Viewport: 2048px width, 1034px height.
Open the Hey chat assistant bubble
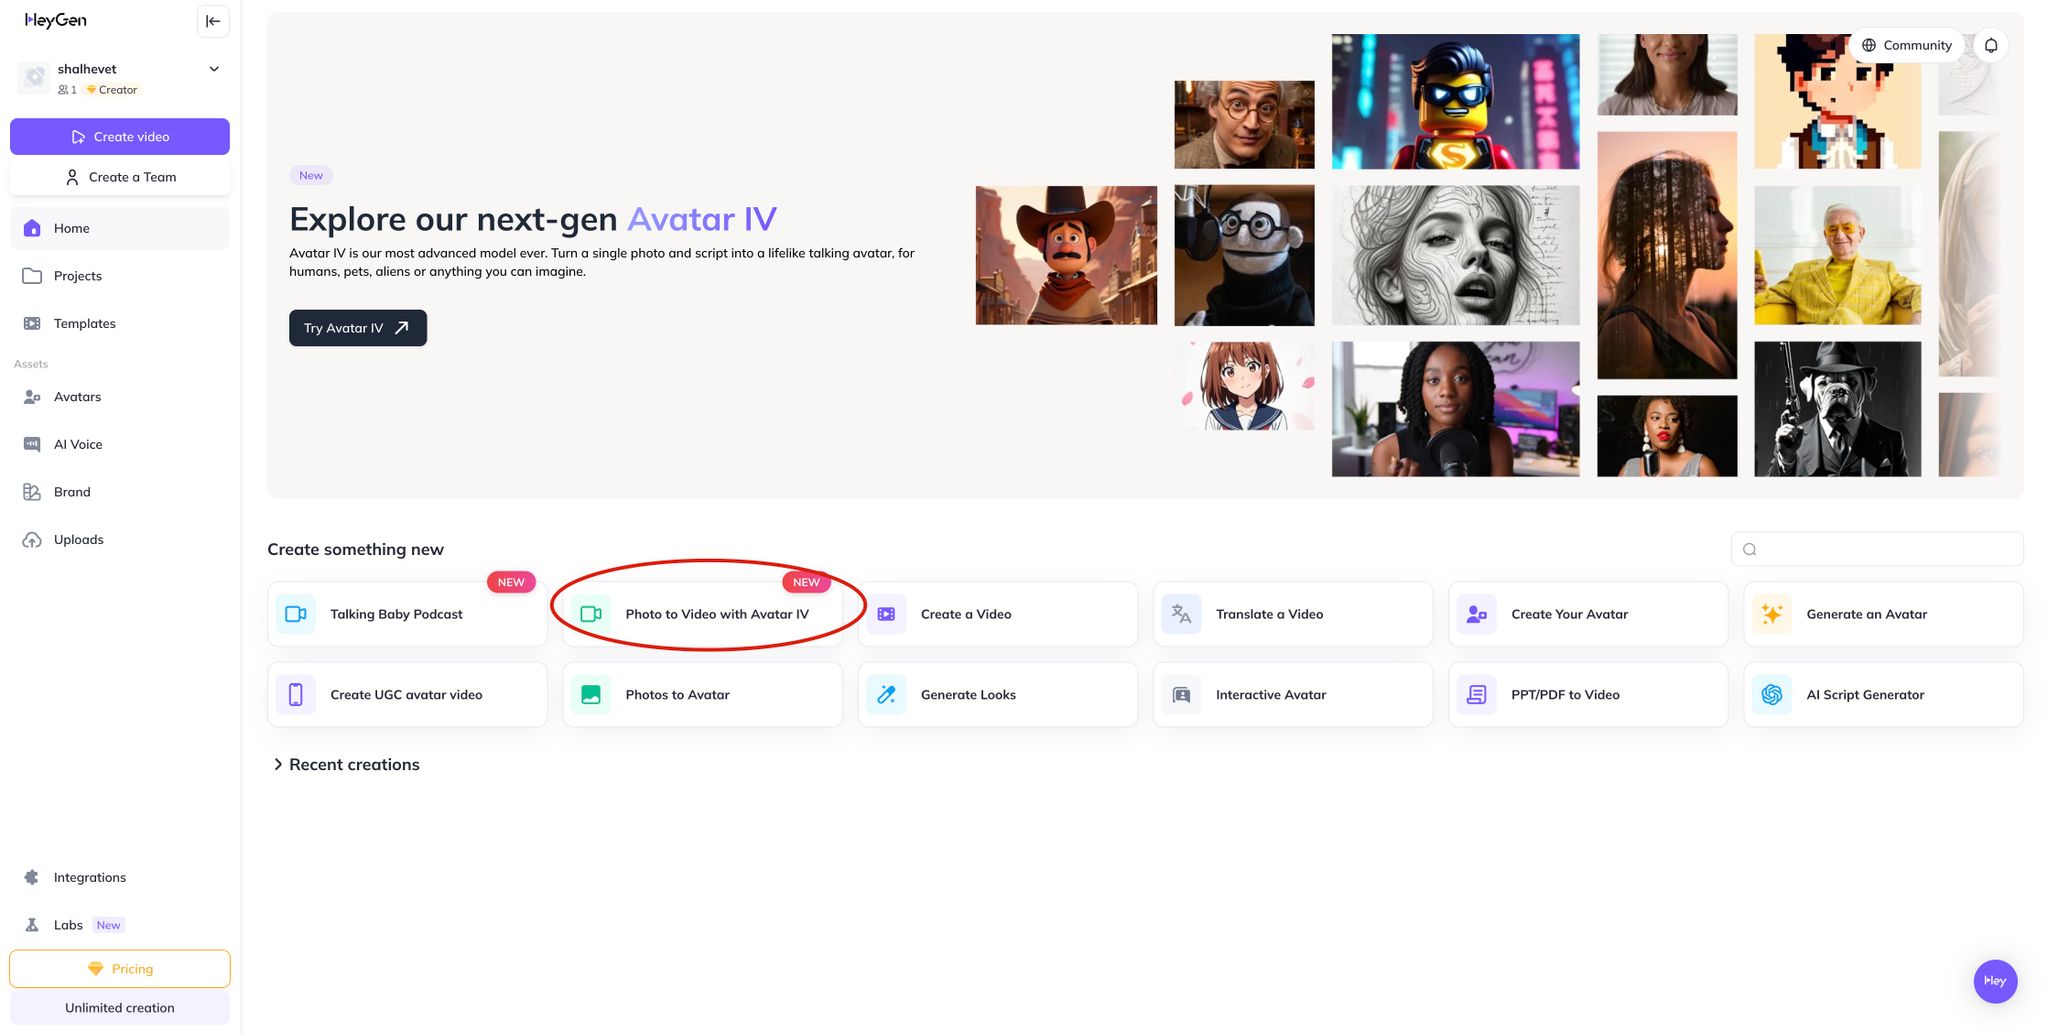pos(1995,981)
